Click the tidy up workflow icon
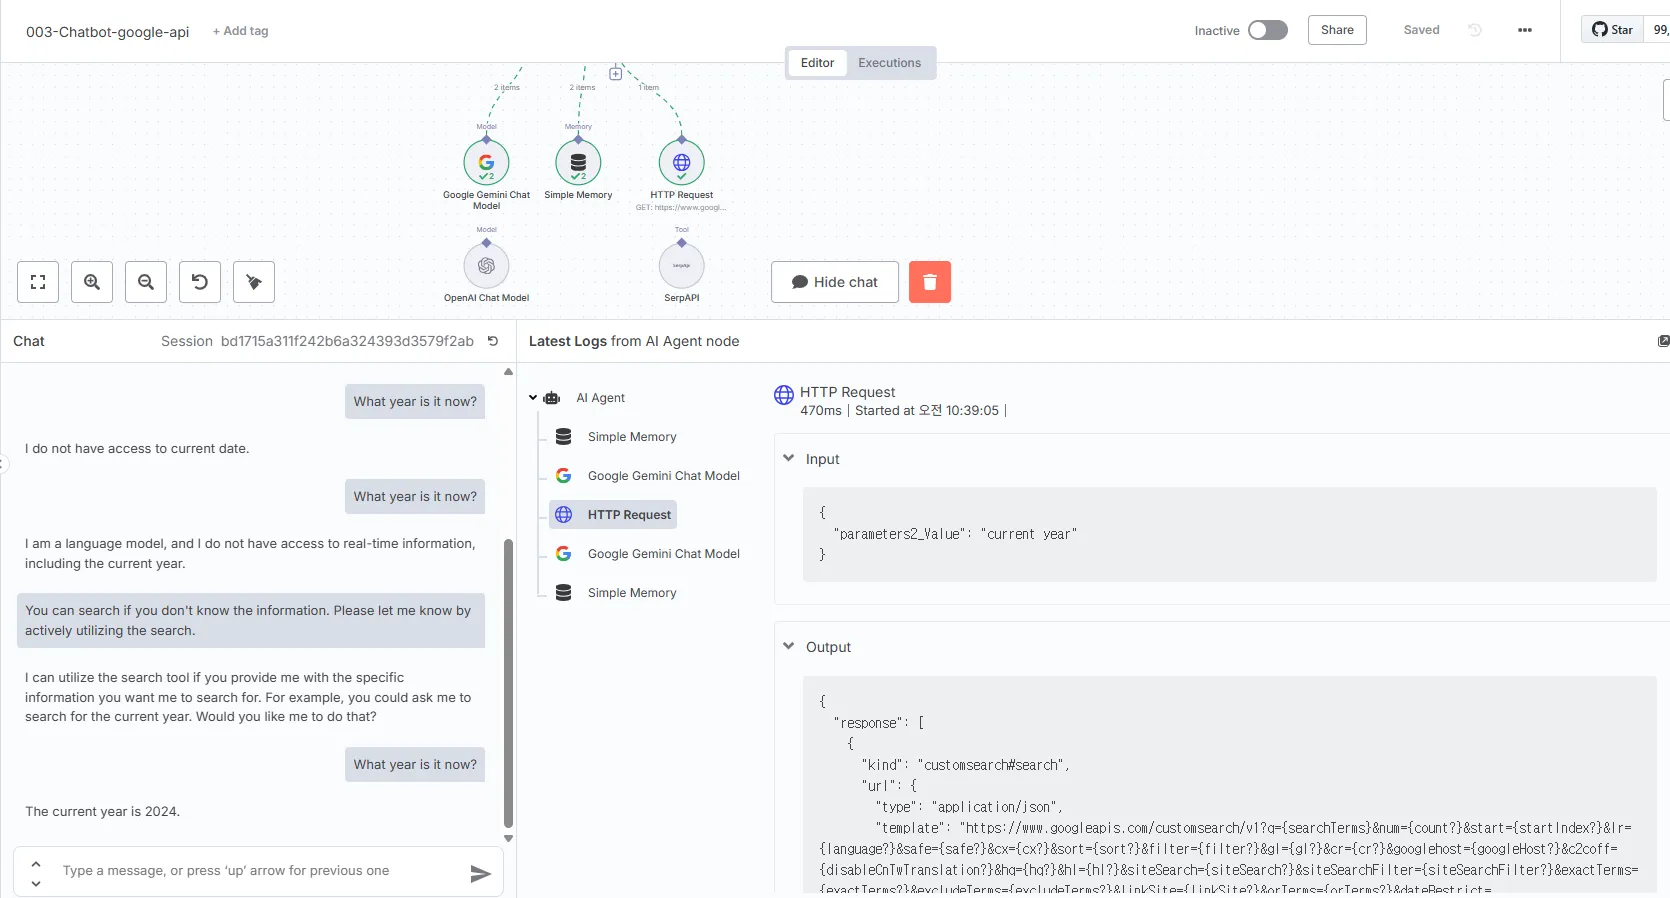 click(254, 282)
